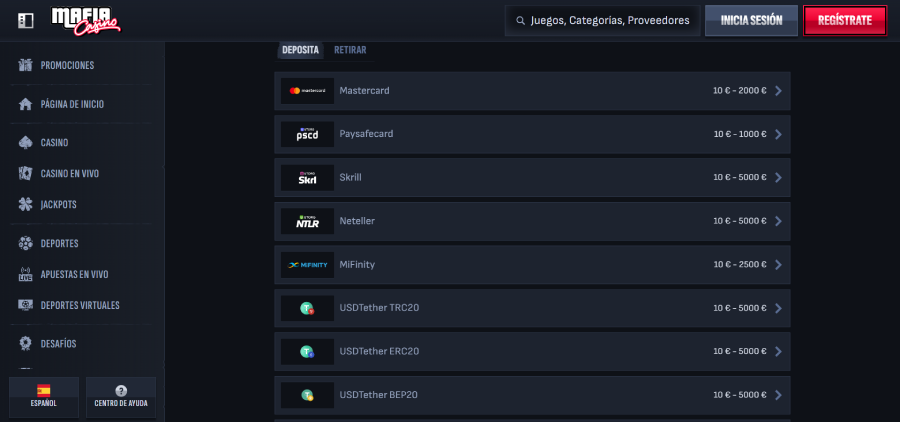Click the Paysafecard pscd logo

(x=307, y=134)
